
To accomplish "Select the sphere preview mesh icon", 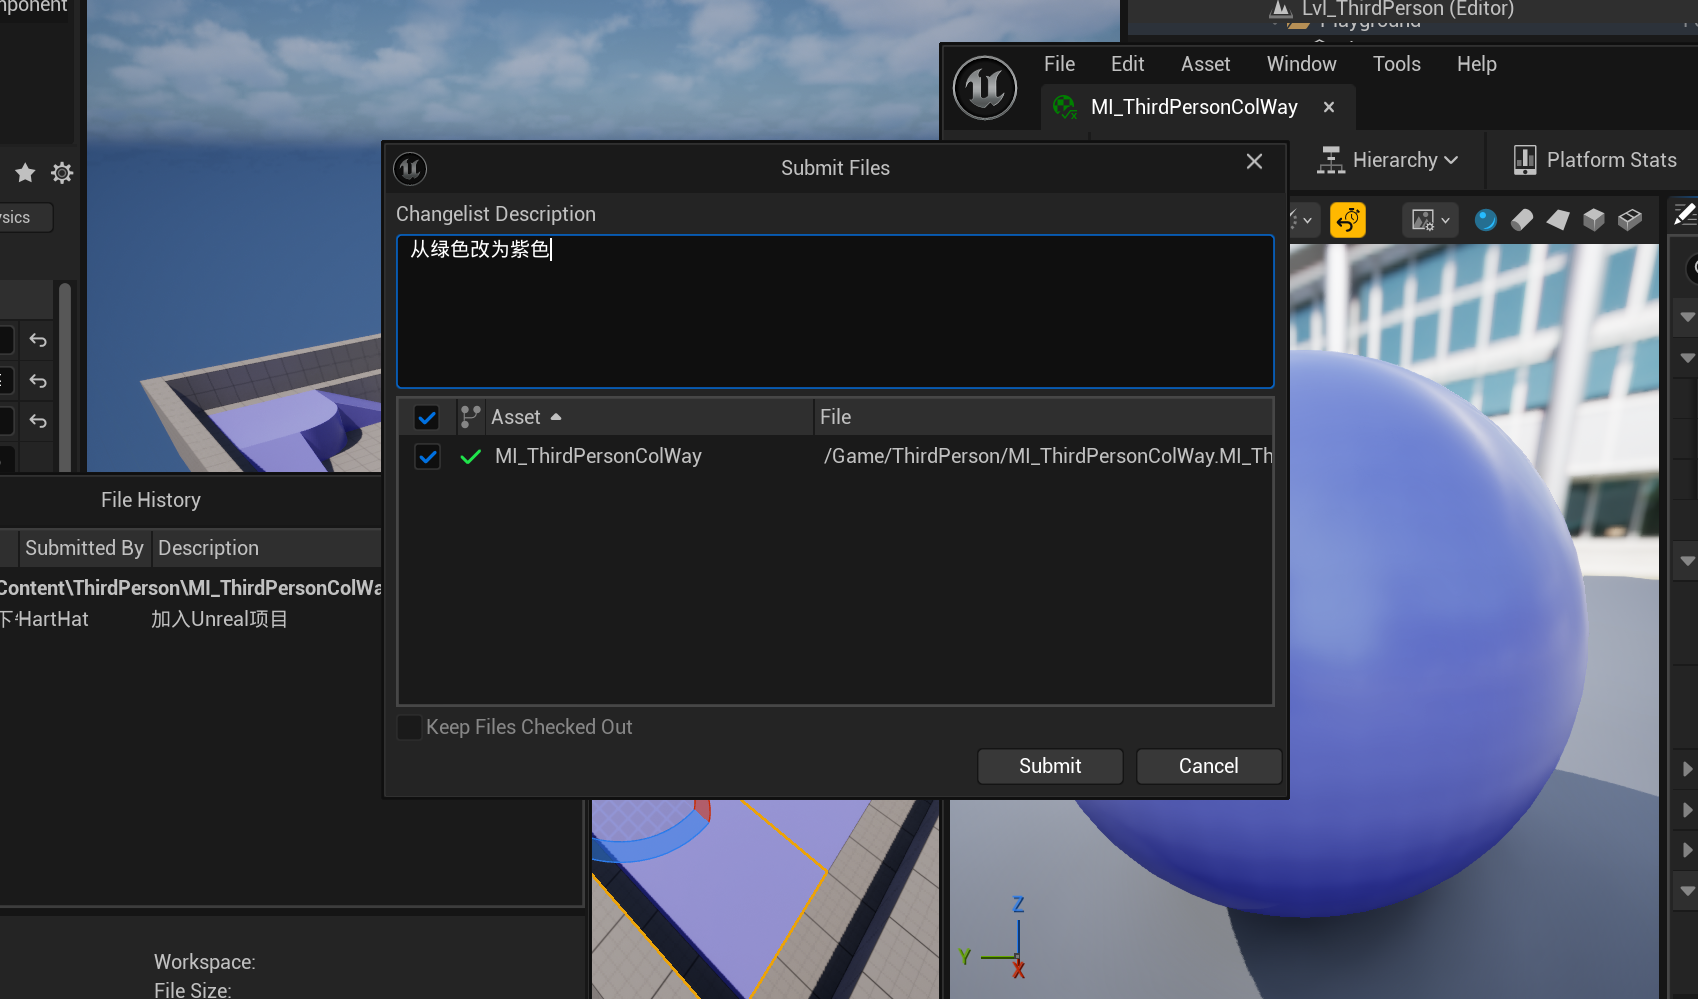I will (x=1485, y=220).
